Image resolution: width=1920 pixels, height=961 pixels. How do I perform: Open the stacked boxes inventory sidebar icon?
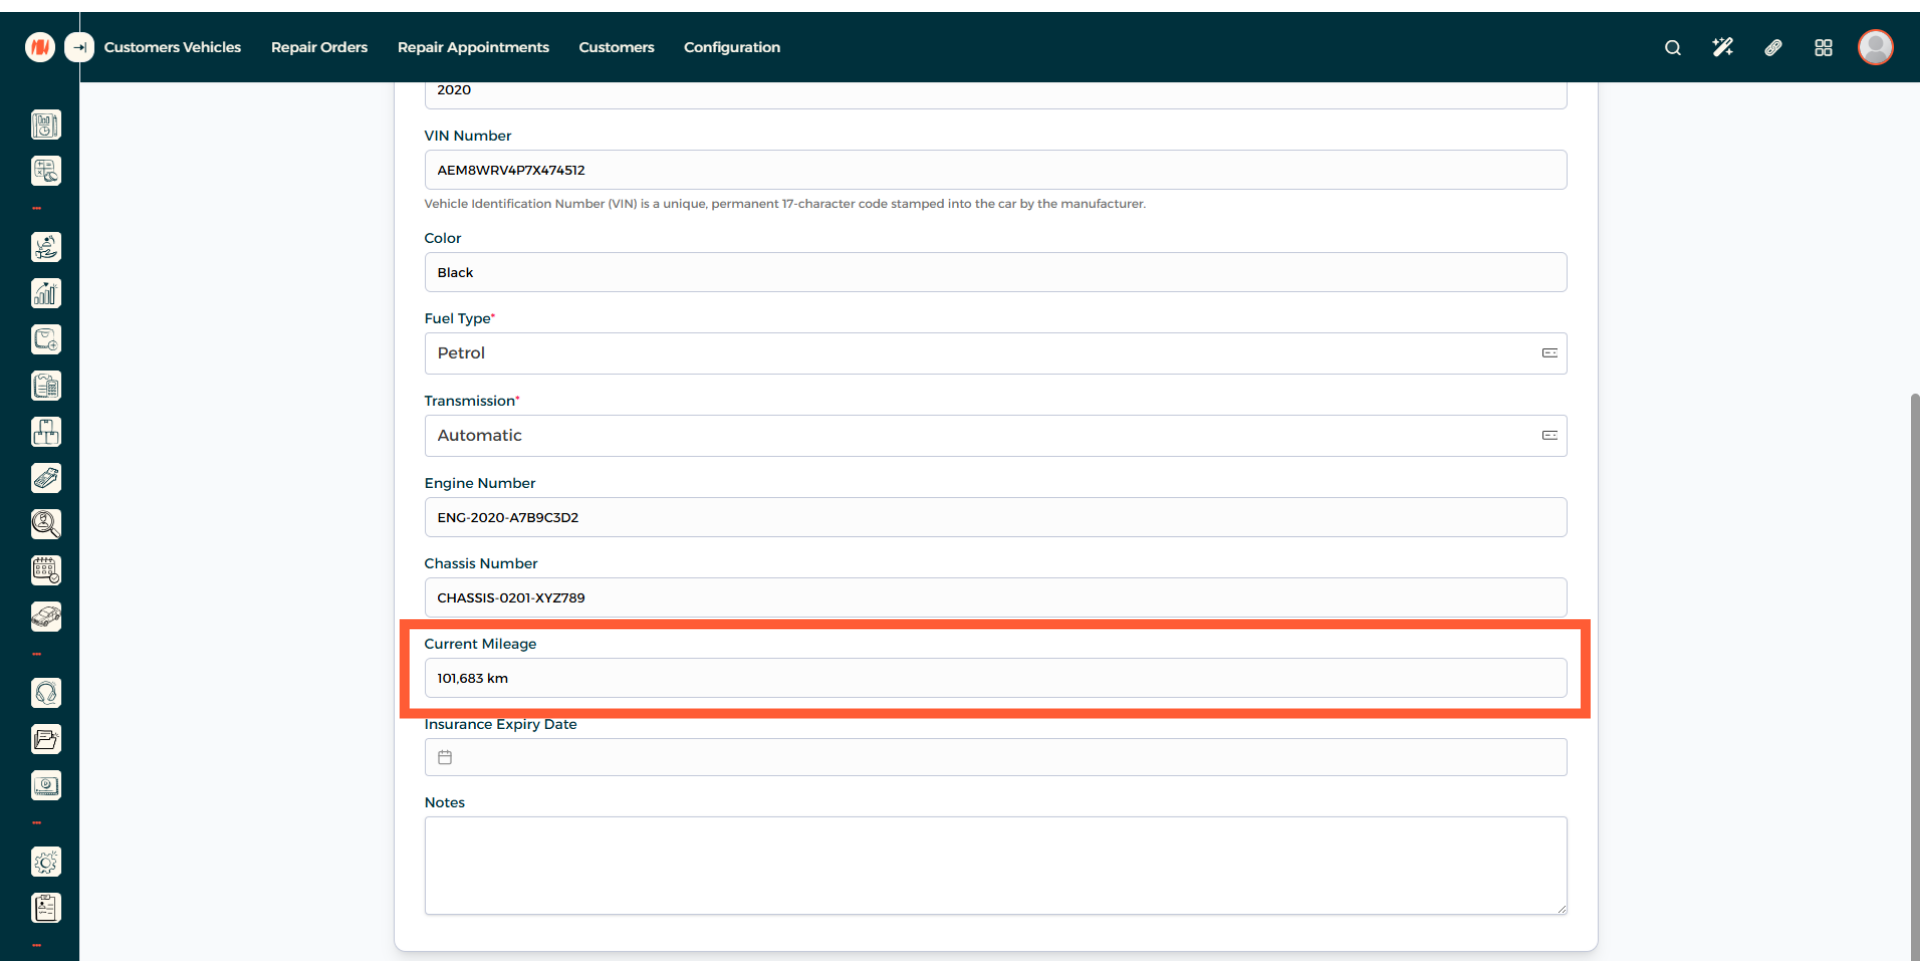46,432
